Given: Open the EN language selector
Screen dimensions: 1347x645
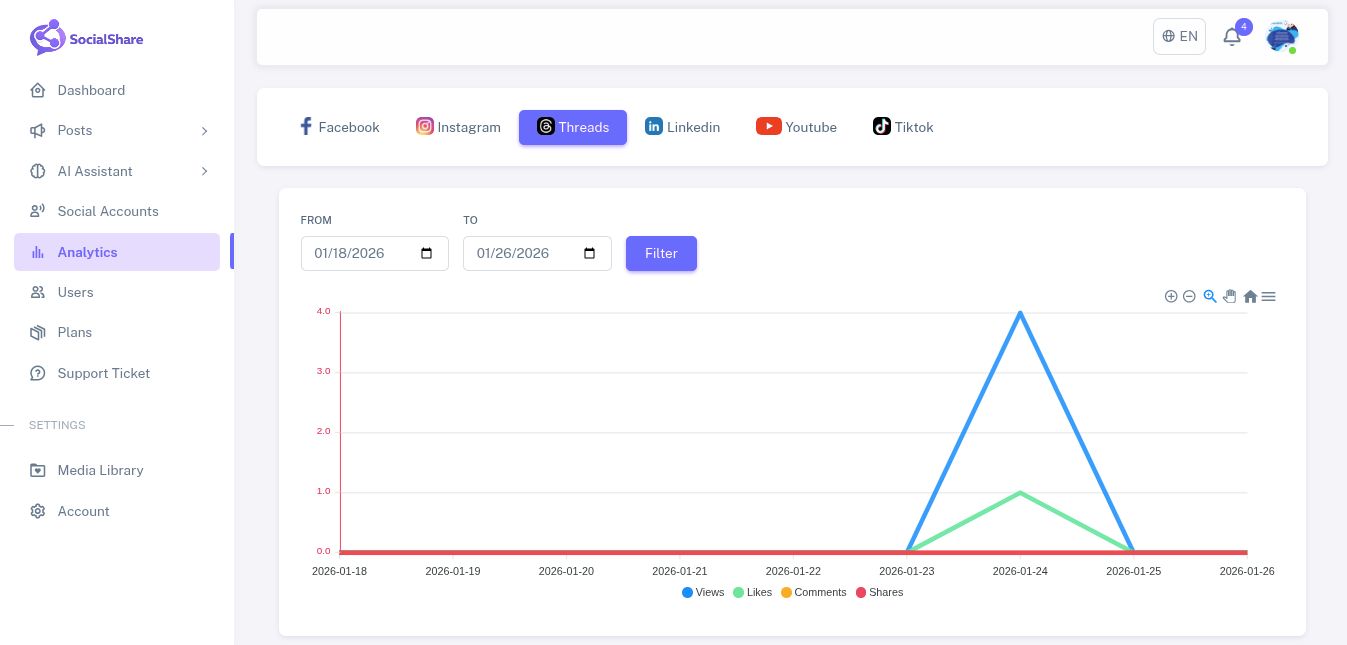Looking at the screenshot, I should [x=1179, y=37].
